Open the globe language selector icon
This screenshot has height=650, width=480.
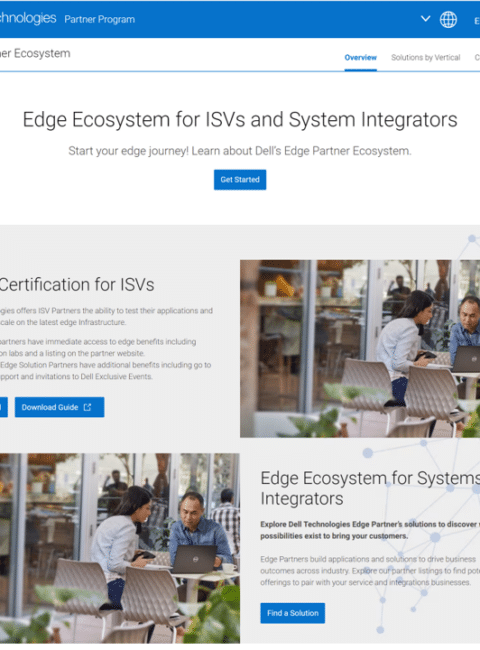pyautogui.click(x=448, y=19)
